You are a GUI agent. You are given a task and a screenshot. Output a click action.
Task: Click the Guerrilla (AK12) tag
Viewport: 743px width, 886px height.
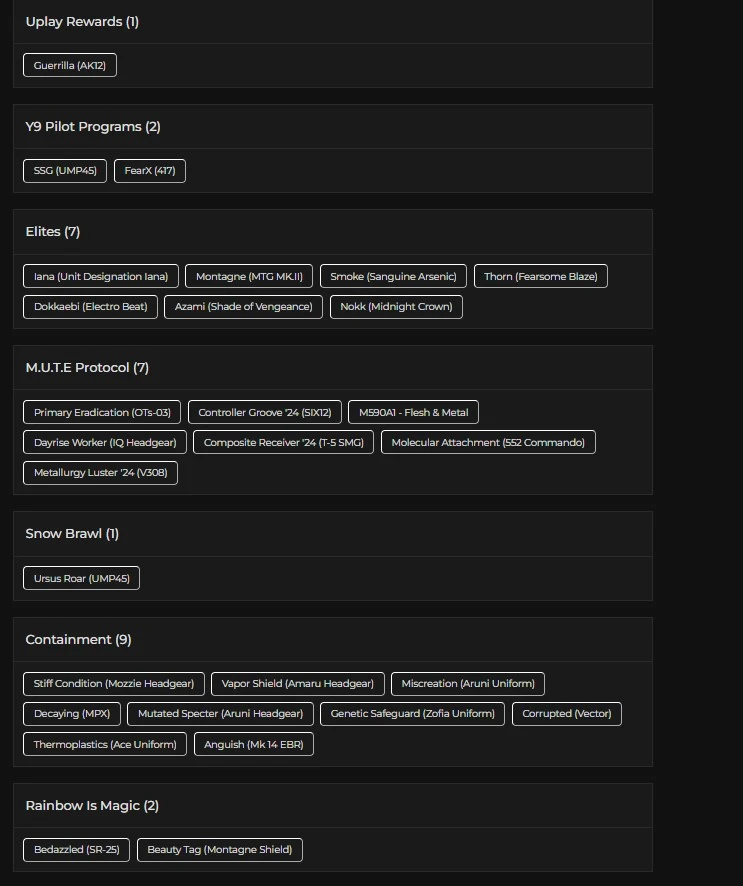tap(70, 66)
